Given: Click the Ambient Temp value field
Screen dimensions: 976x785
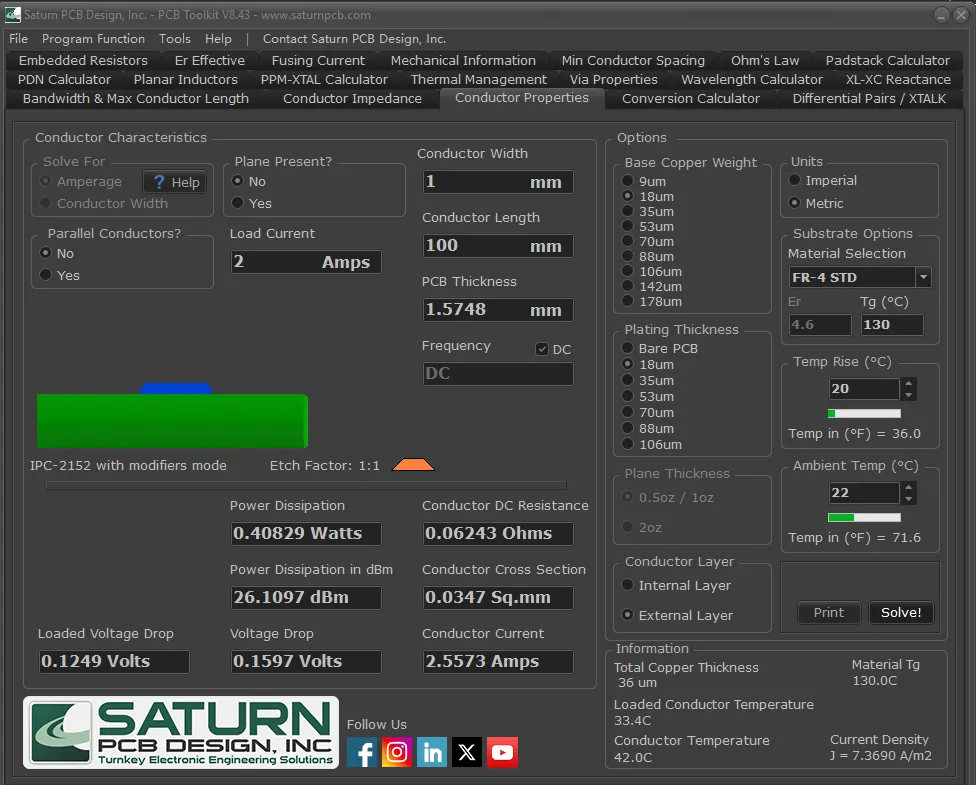Looking at the screenshot, I should coord(864,492).
